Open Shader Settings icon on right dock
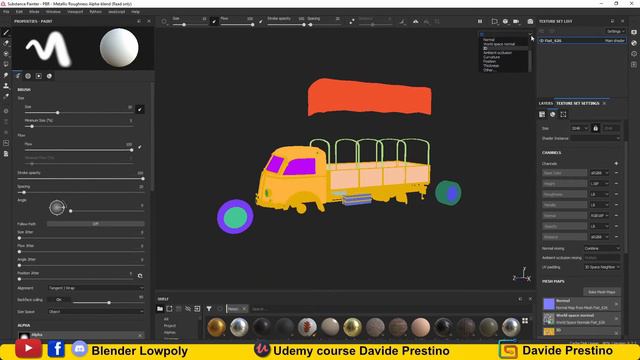The height and width of the screenshot is (360, 640). (634, 43)
